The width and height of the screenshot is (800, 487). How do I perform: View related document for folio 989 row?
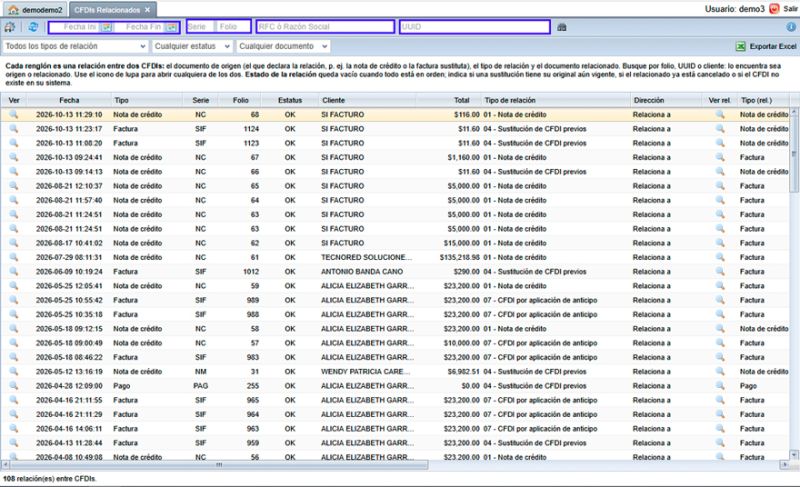[720, 300]
